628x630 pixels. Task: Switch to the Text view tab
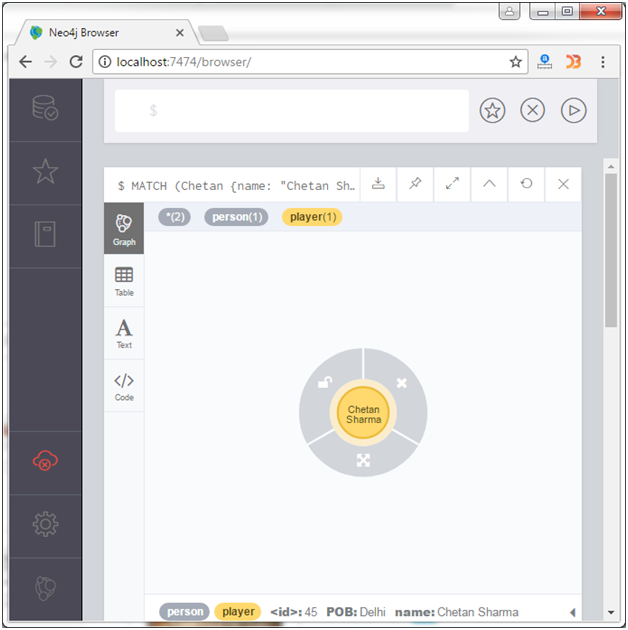[x=124, y=333]
